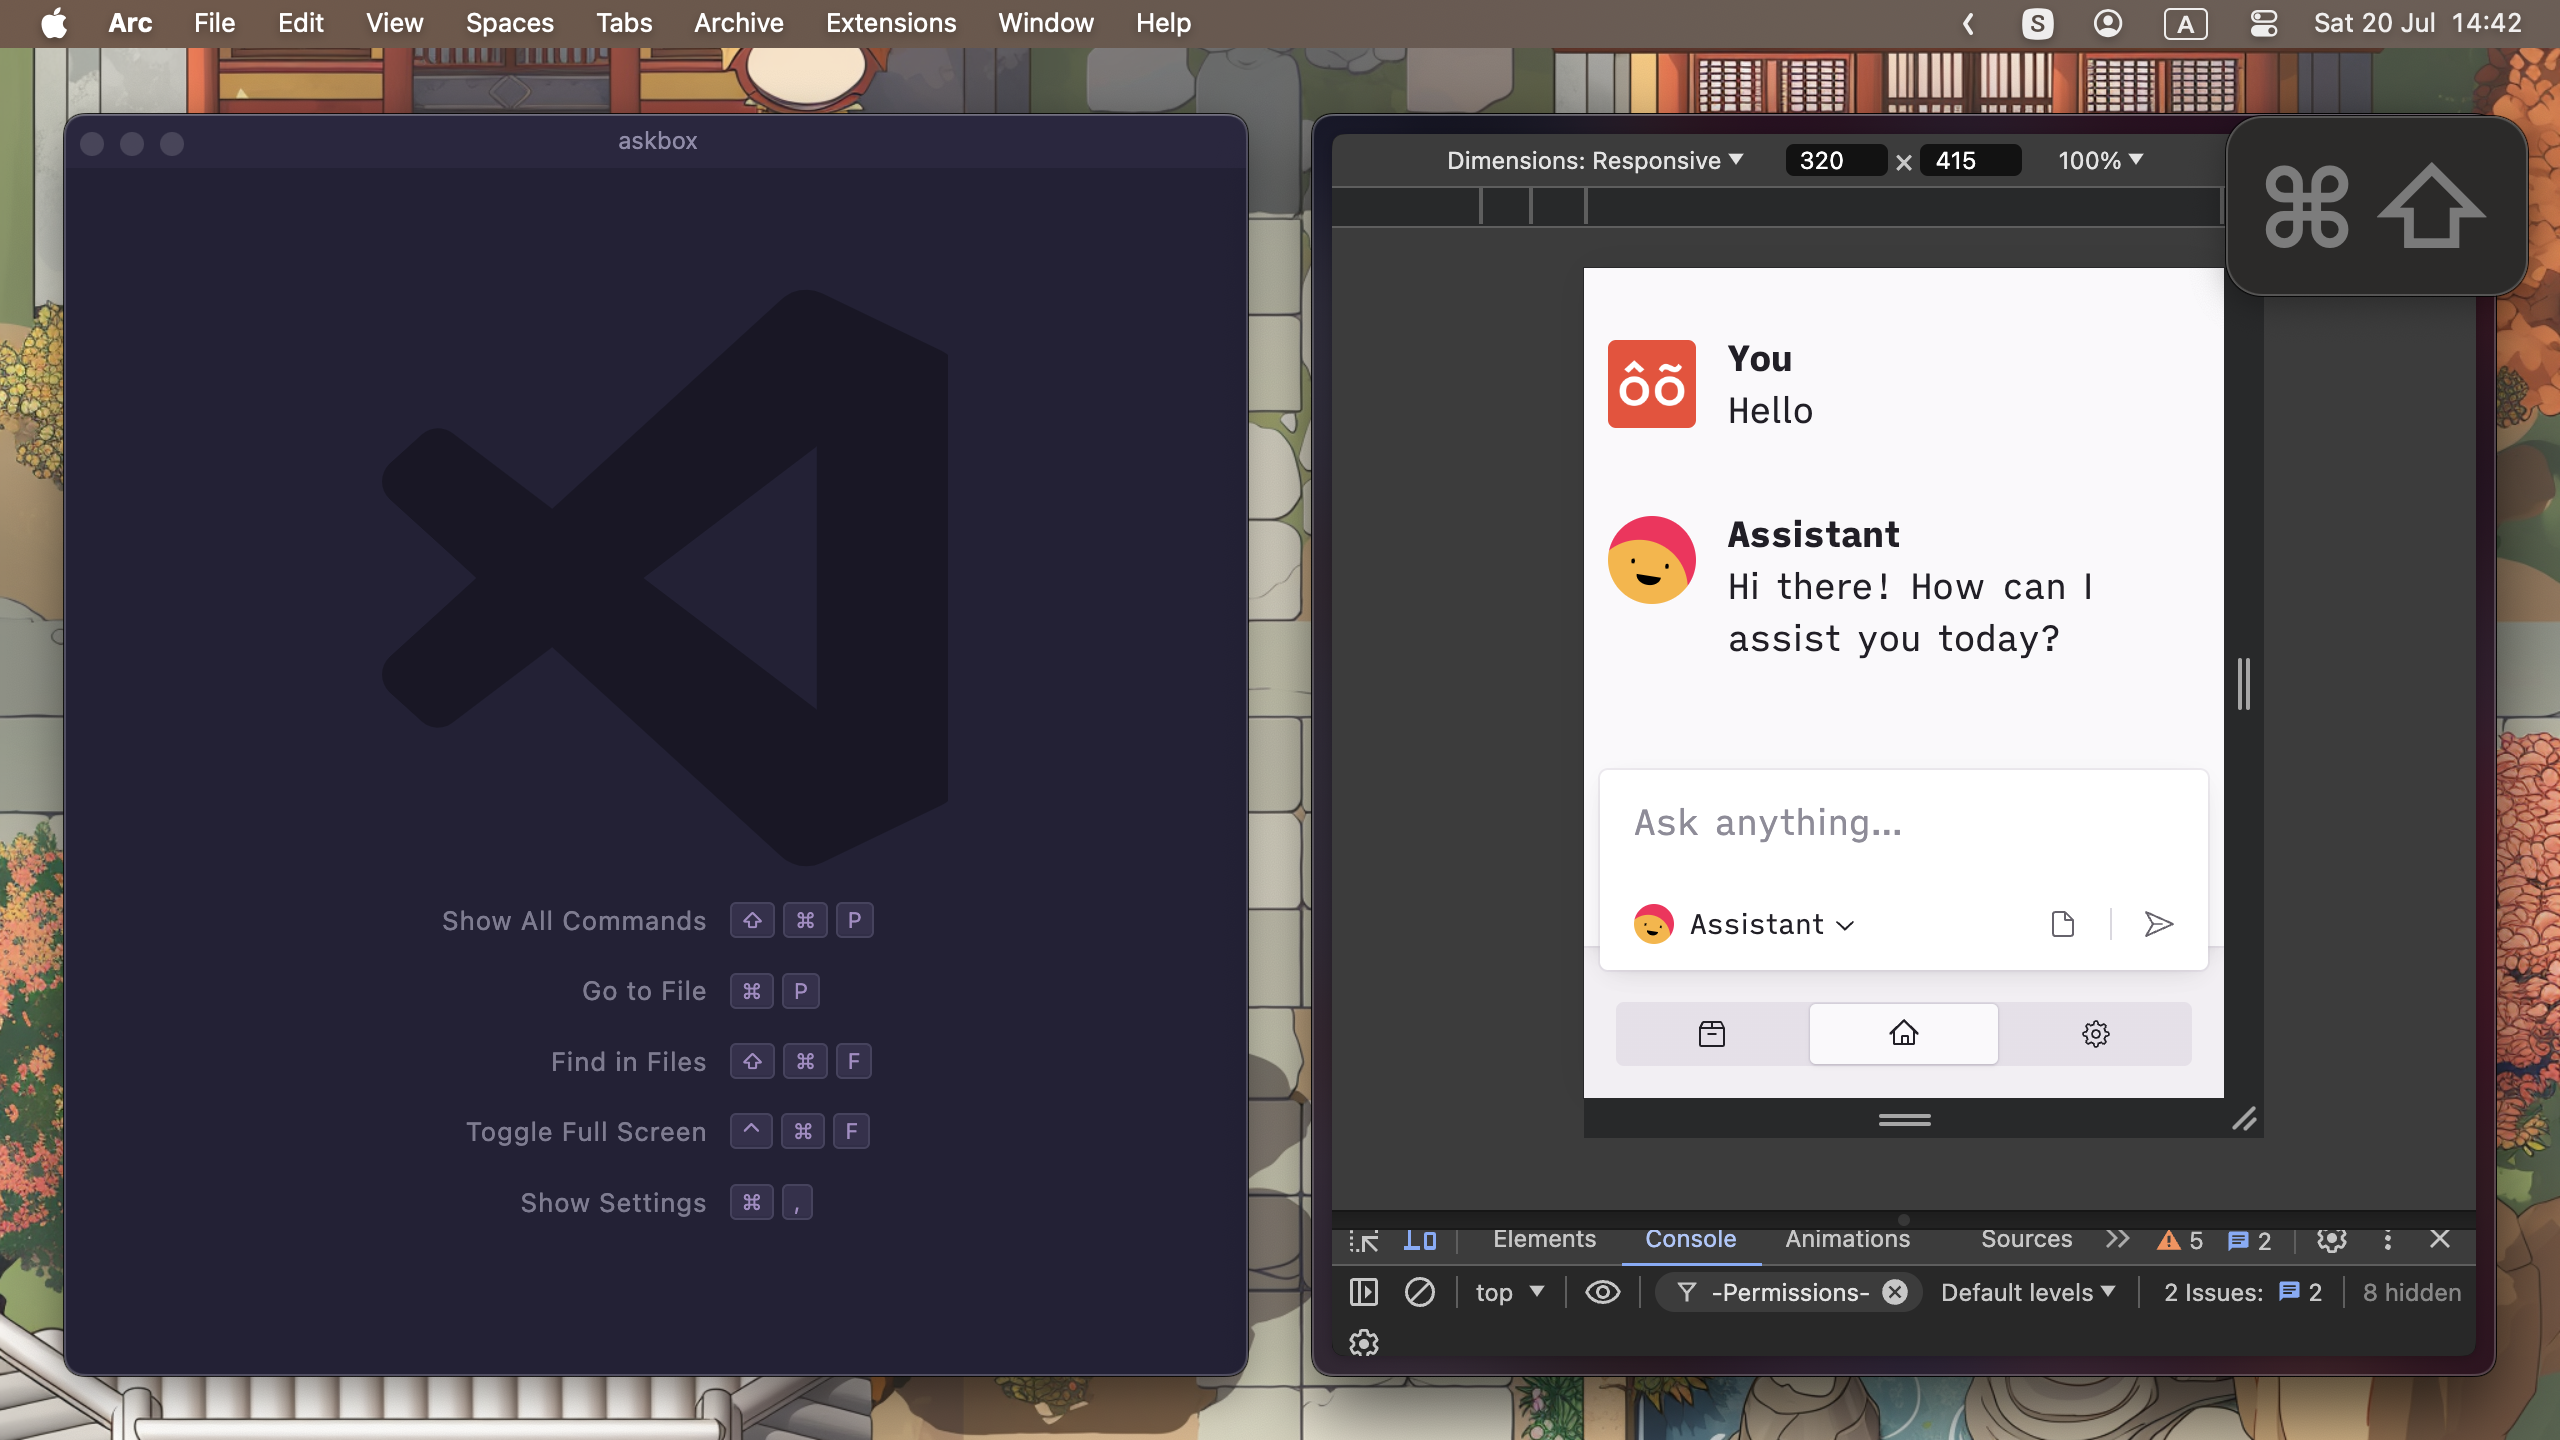This screenshot has height=1440, width=2560.
Task: Click the attach file icon in chat box
Action: pos(2062,924)
